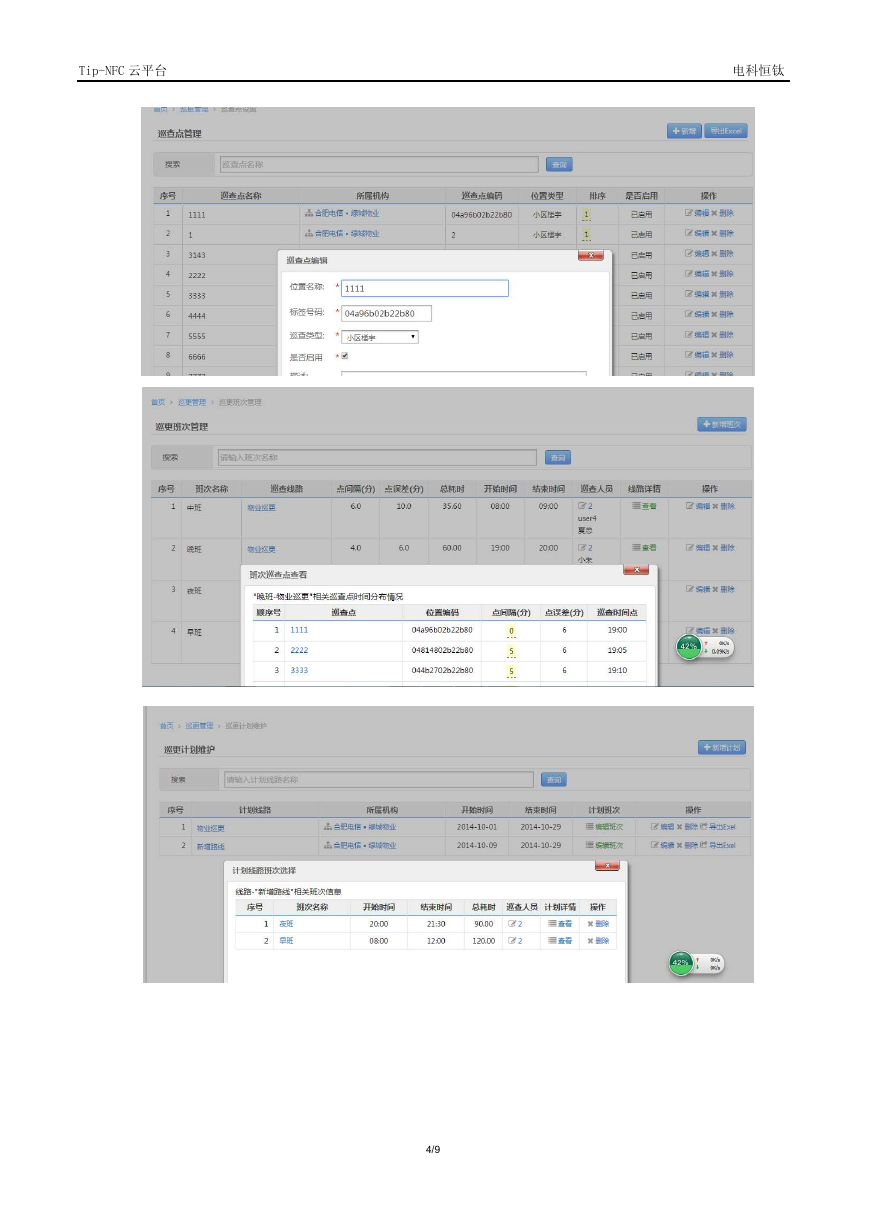Screen dimensions: 869x1228
Task: Click the delete icon in row 5555
Action: (x=714, y=335)
